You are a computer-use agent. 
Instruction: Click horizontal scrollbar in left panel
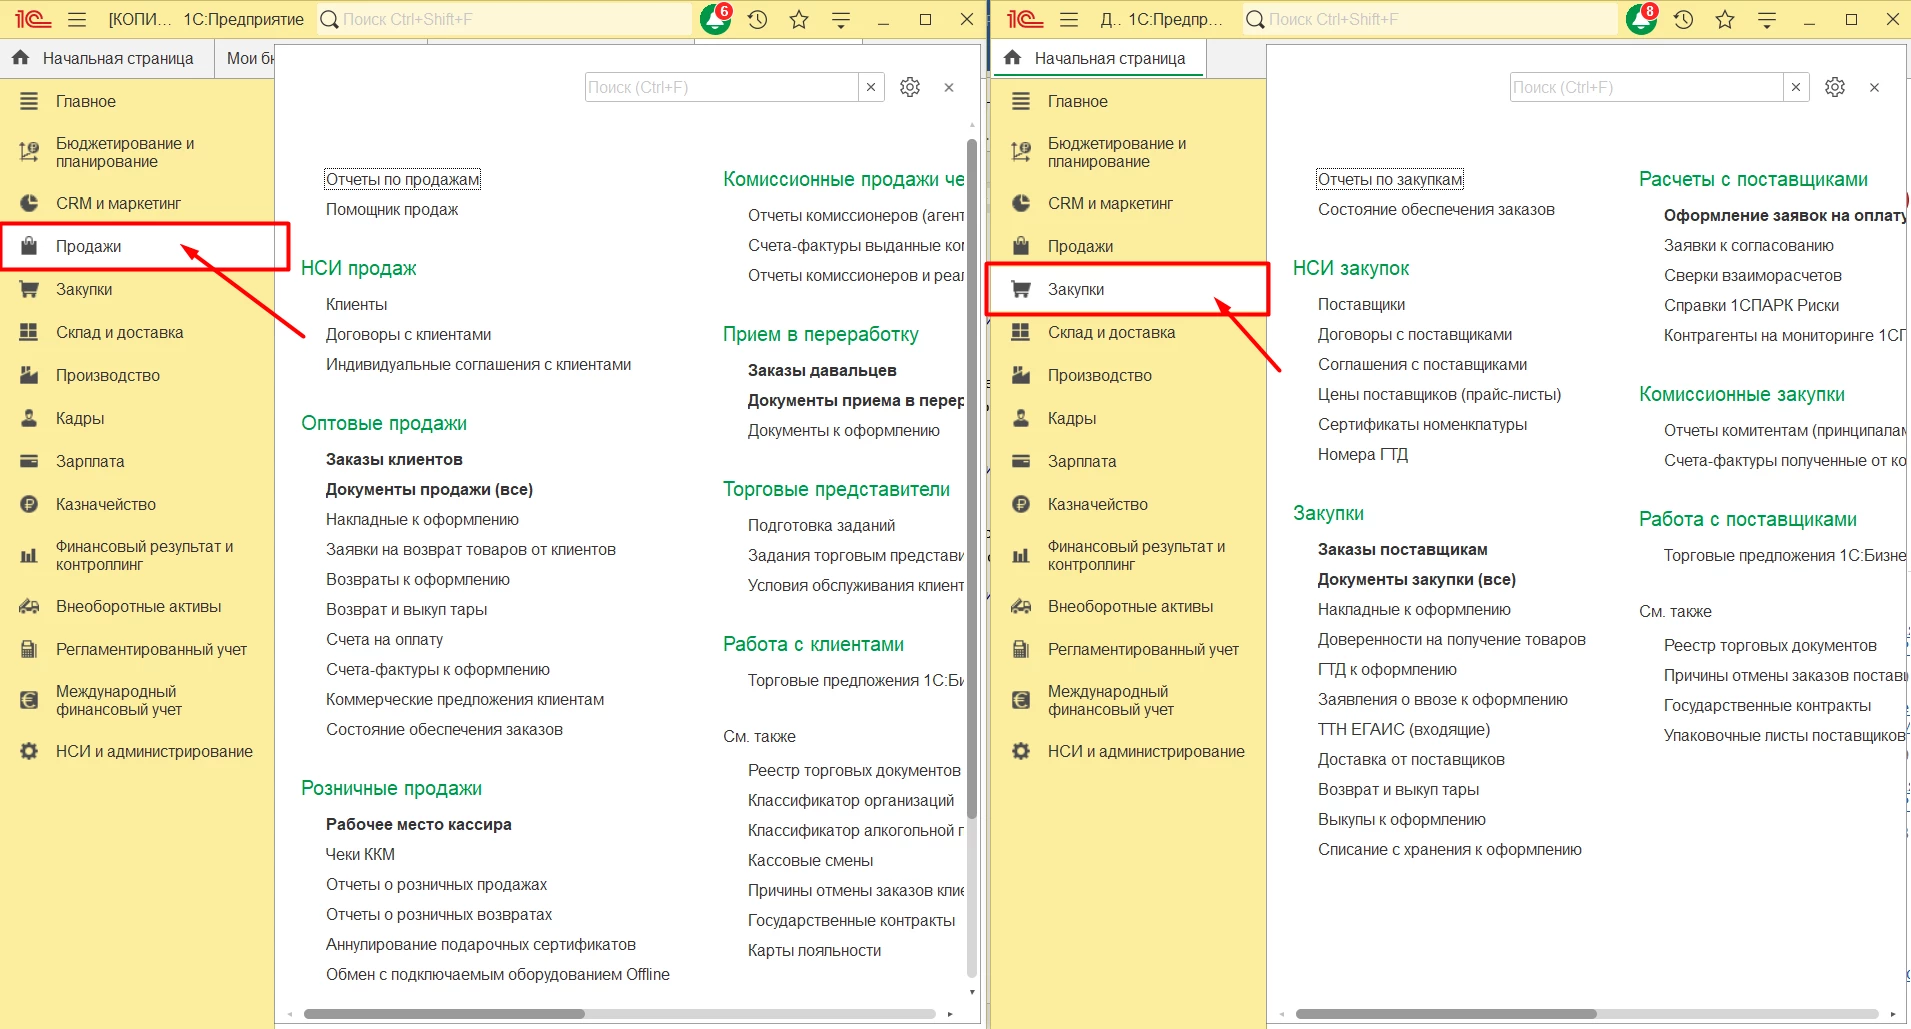pyautogui.click(x=444, y=1013)
